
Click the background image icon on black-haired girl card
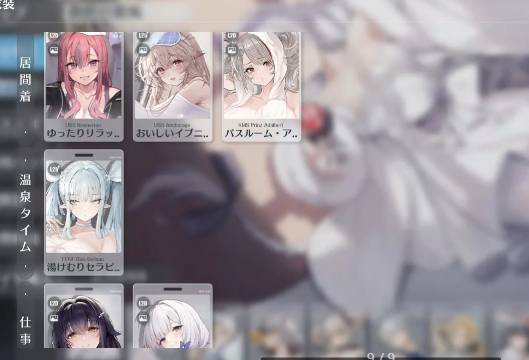coord(54,317)
